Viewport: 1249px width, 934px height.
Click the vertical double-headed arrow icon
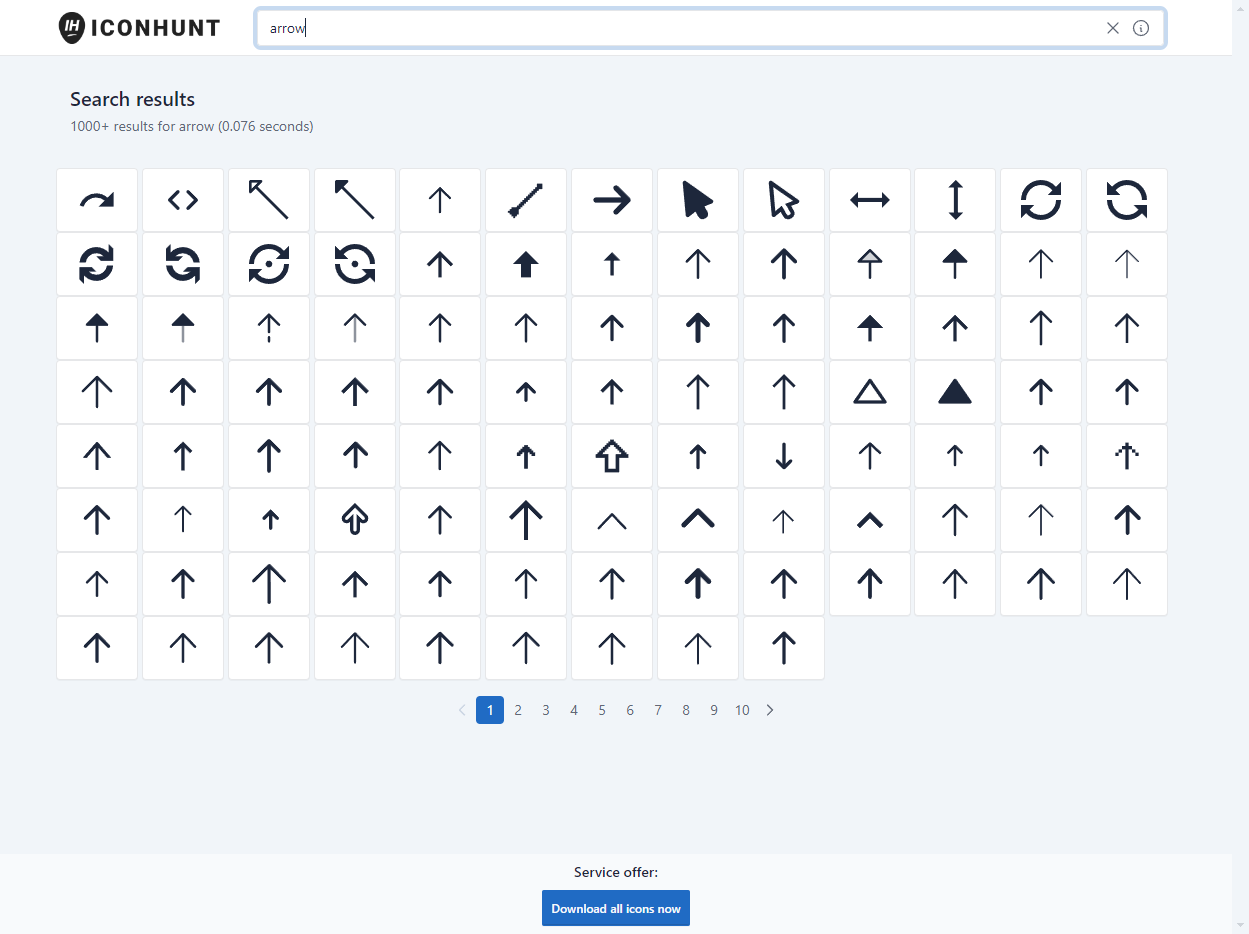coord(955,200)
